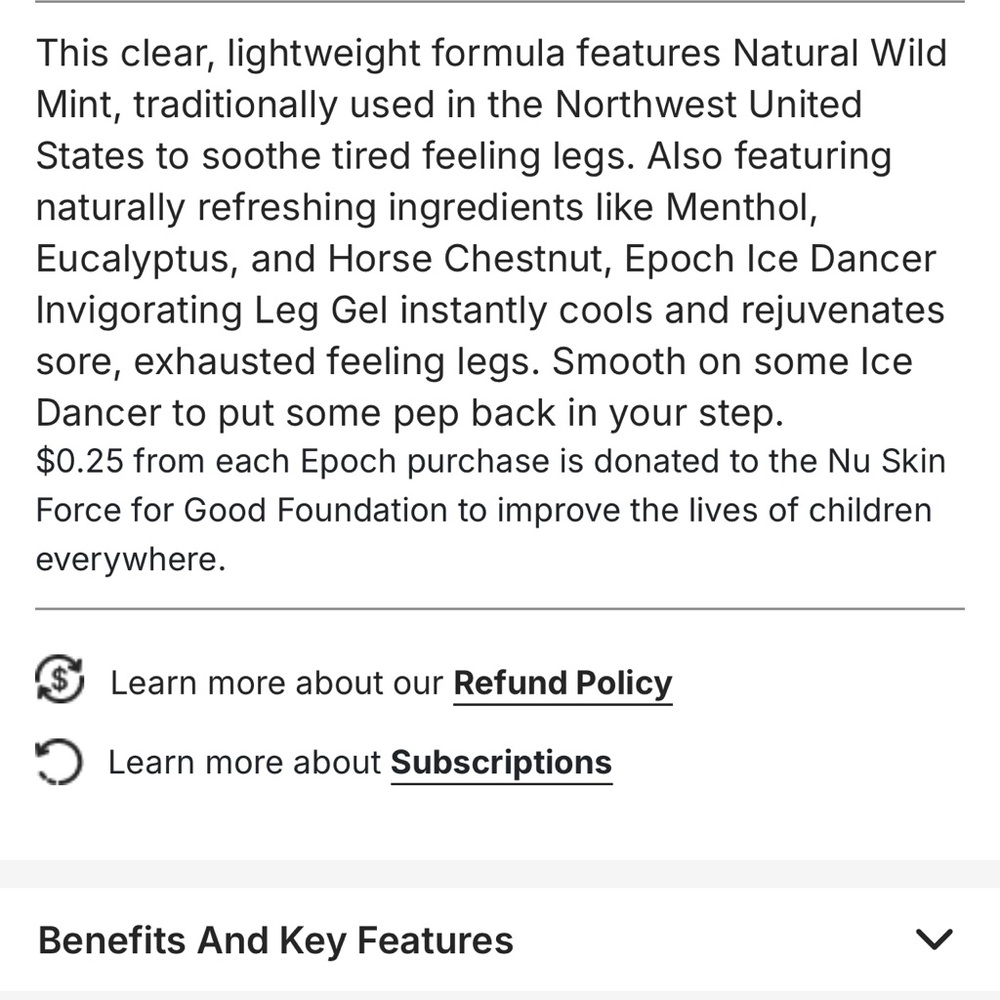
Task: Open the Subscriptions link
Action: pos(501,763)
